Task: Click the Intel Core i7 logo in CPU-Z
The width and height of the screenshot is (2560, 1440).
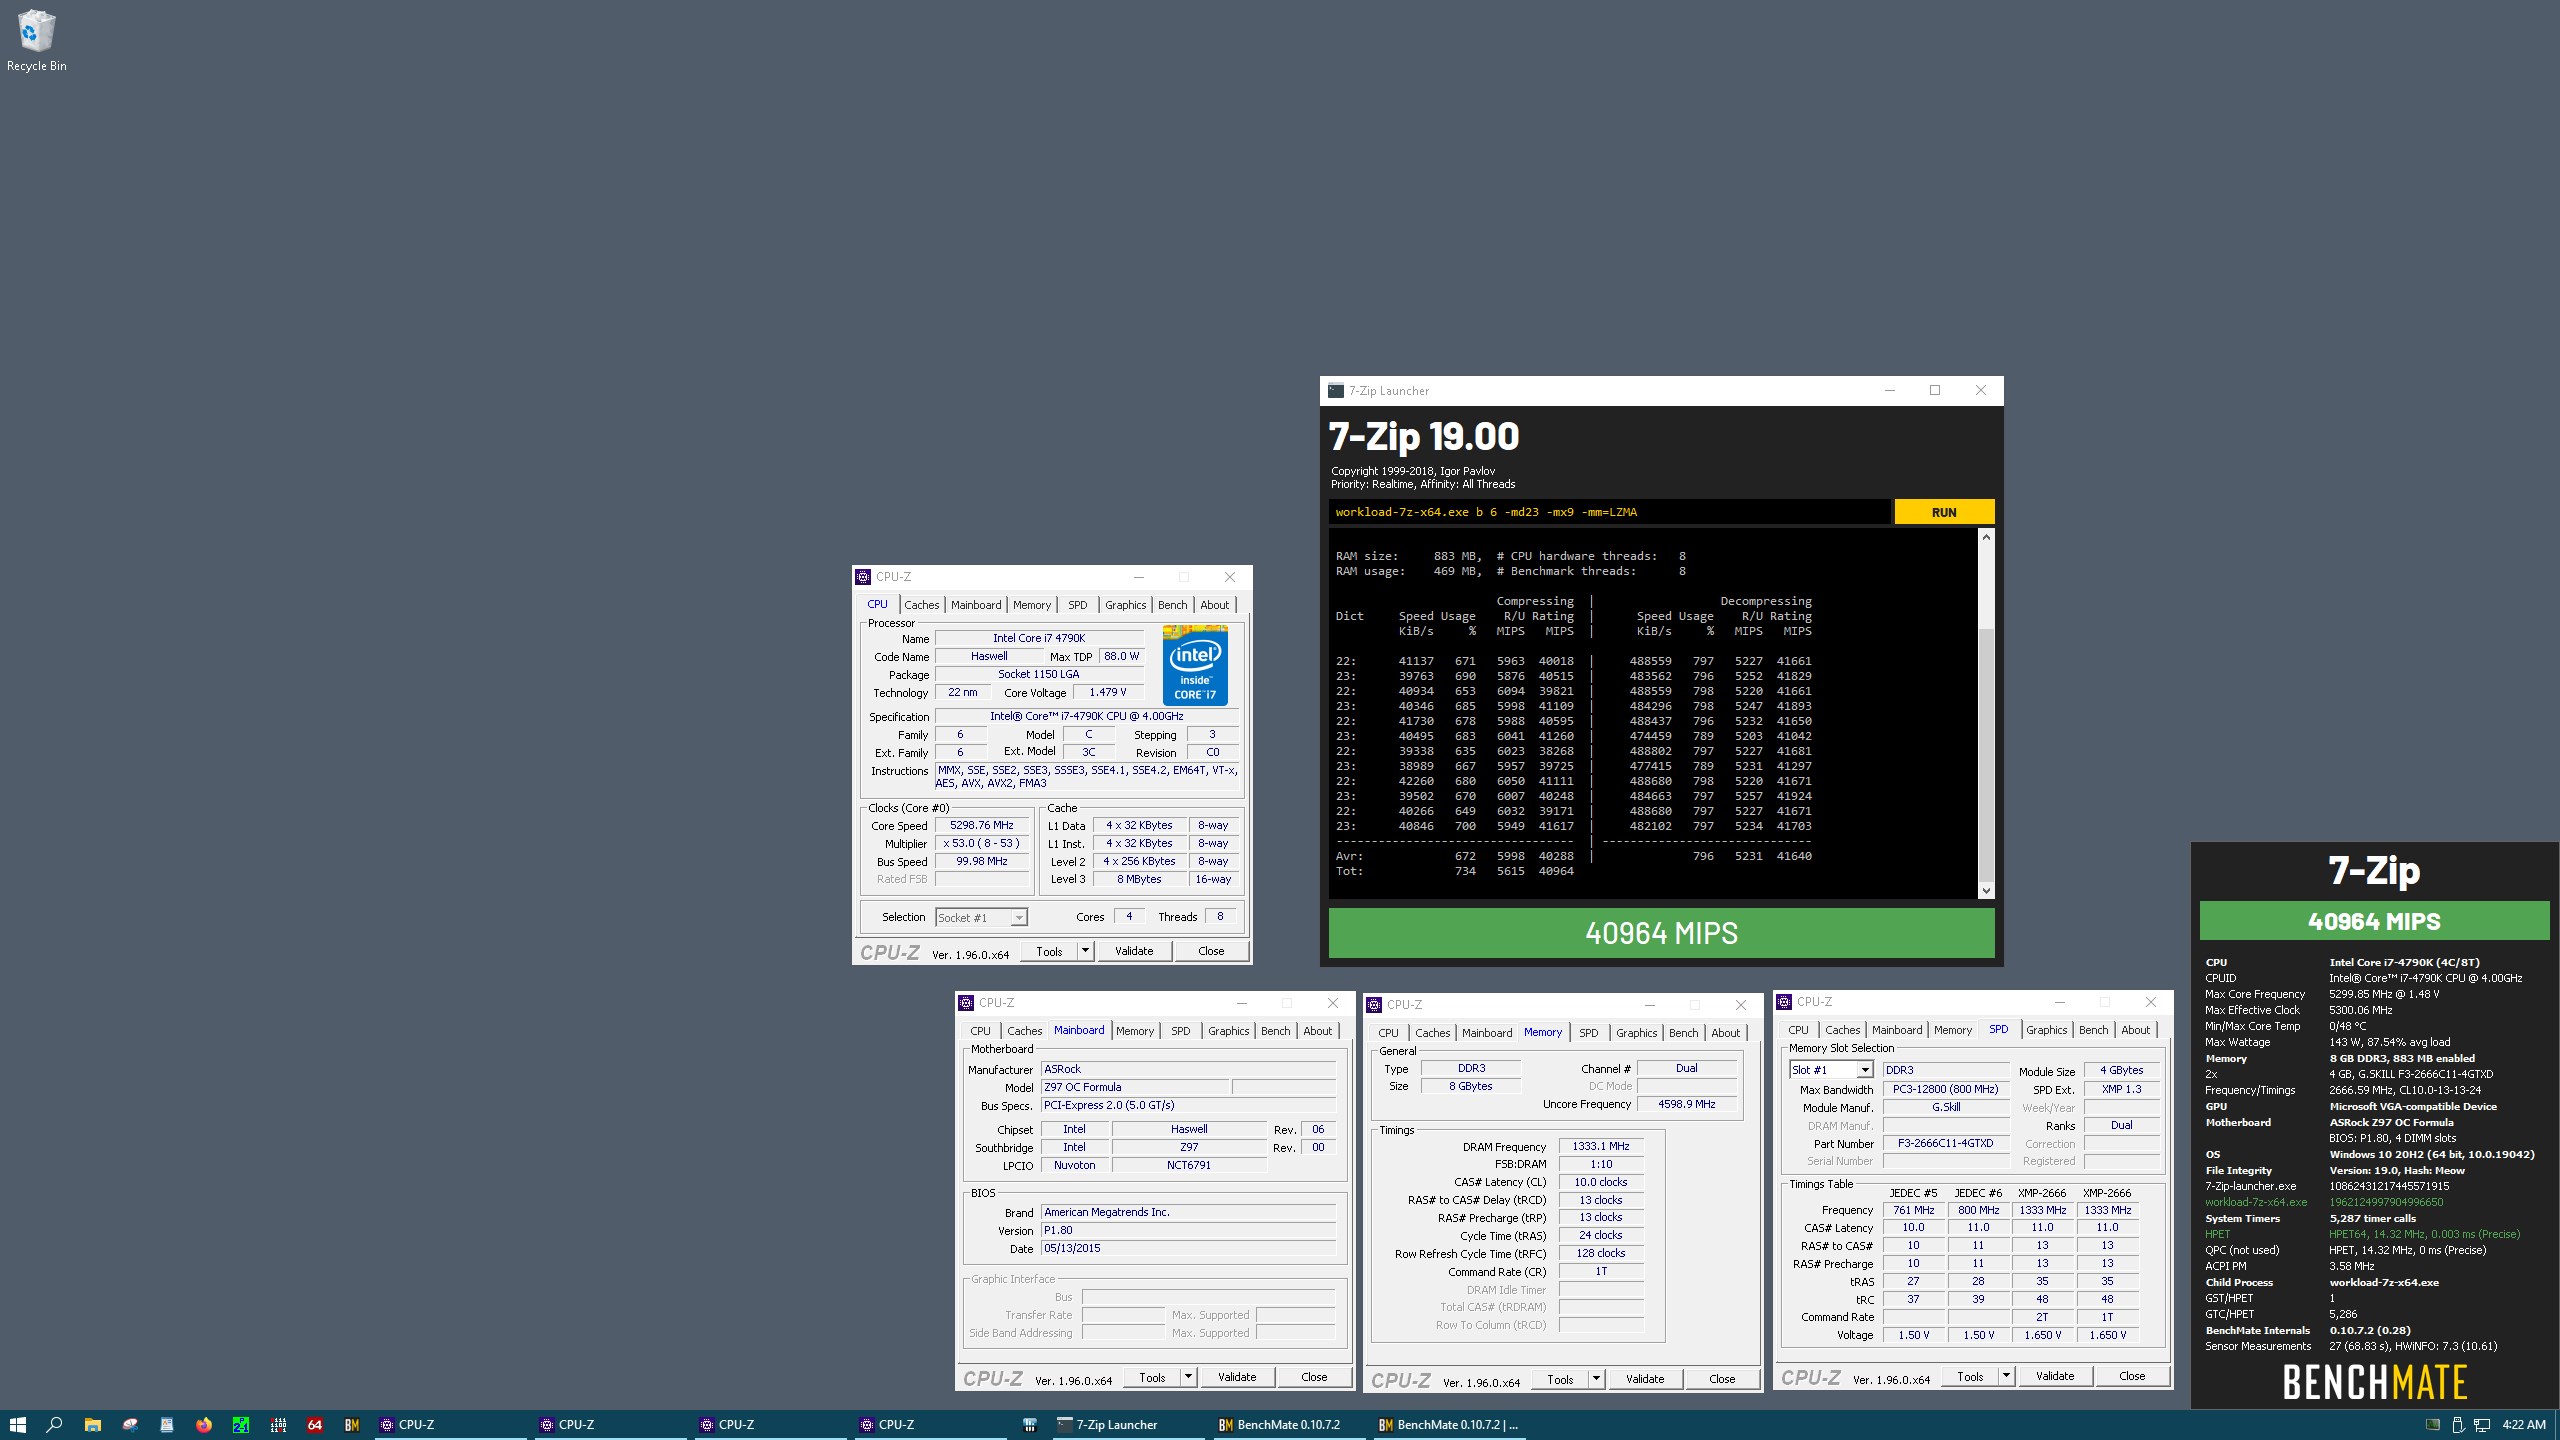Action: point(1195,665)
